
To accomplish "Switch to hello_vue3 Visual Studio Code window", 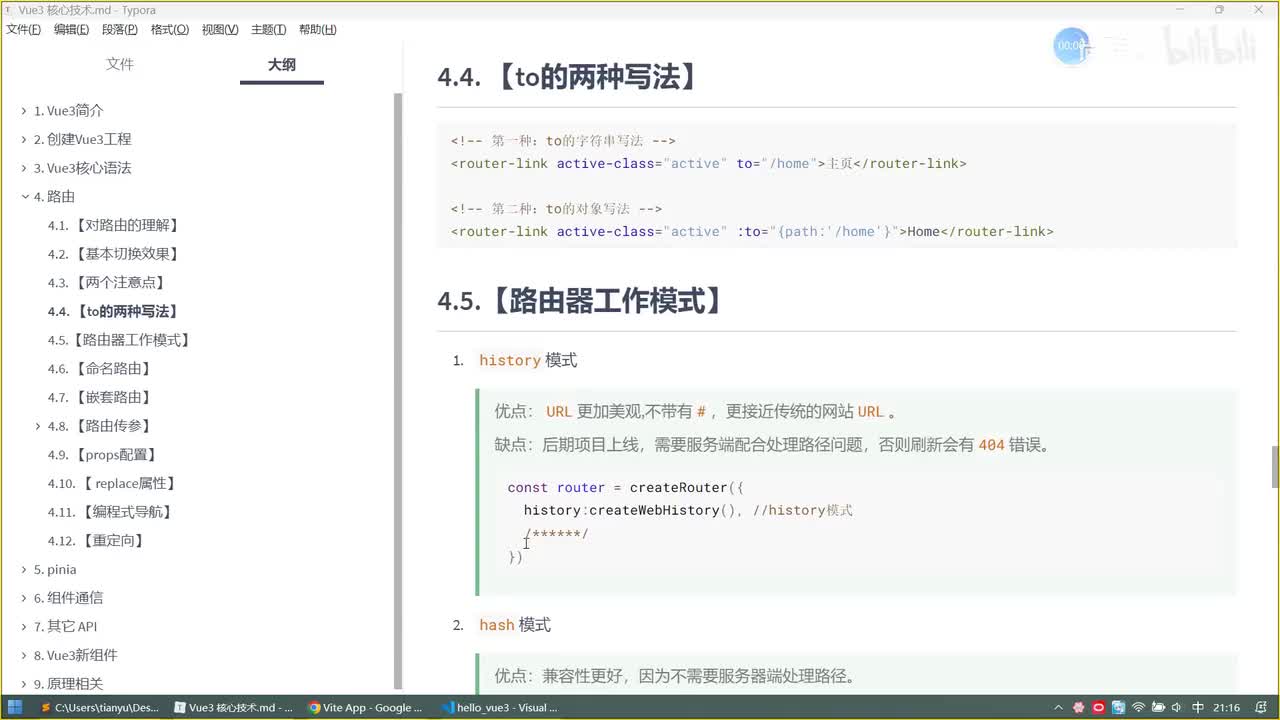I will click(x=500, y=707).
